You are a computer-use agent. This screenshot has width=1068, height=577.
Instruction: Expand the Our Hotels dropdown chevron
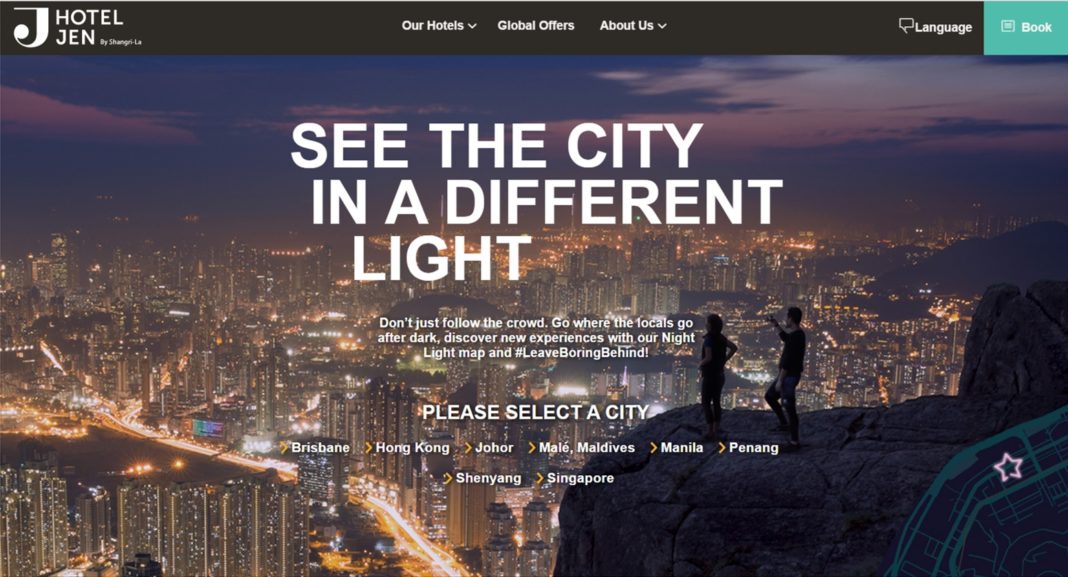coord(473,26)
